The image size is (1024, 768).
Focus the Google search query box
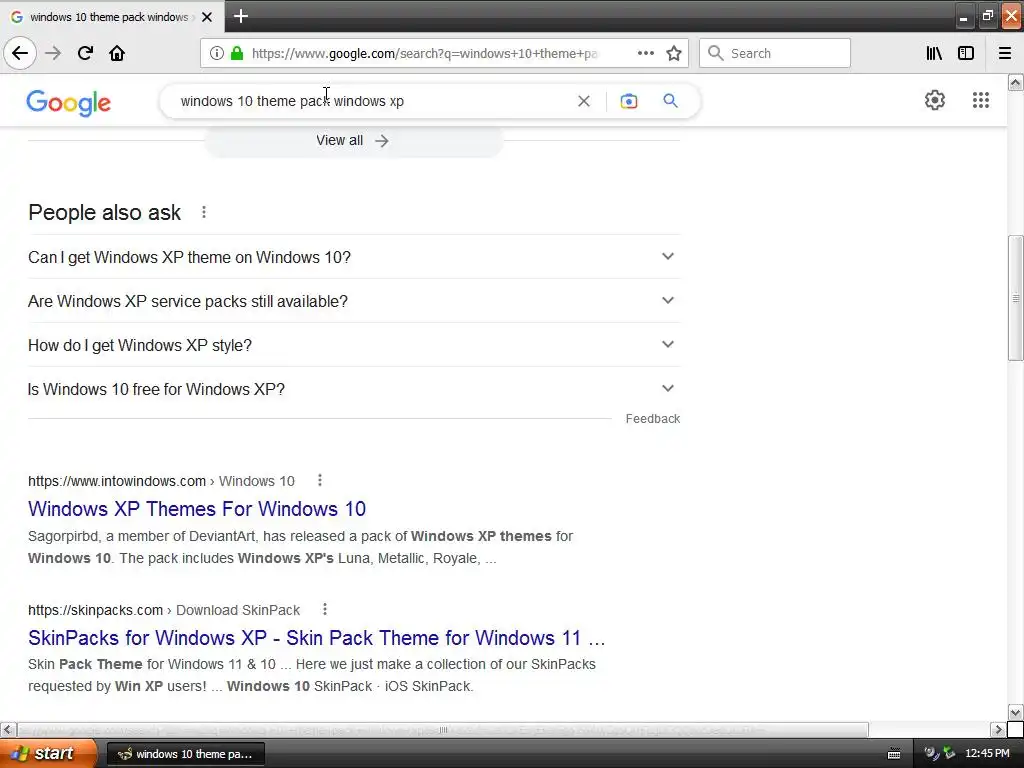372,101
